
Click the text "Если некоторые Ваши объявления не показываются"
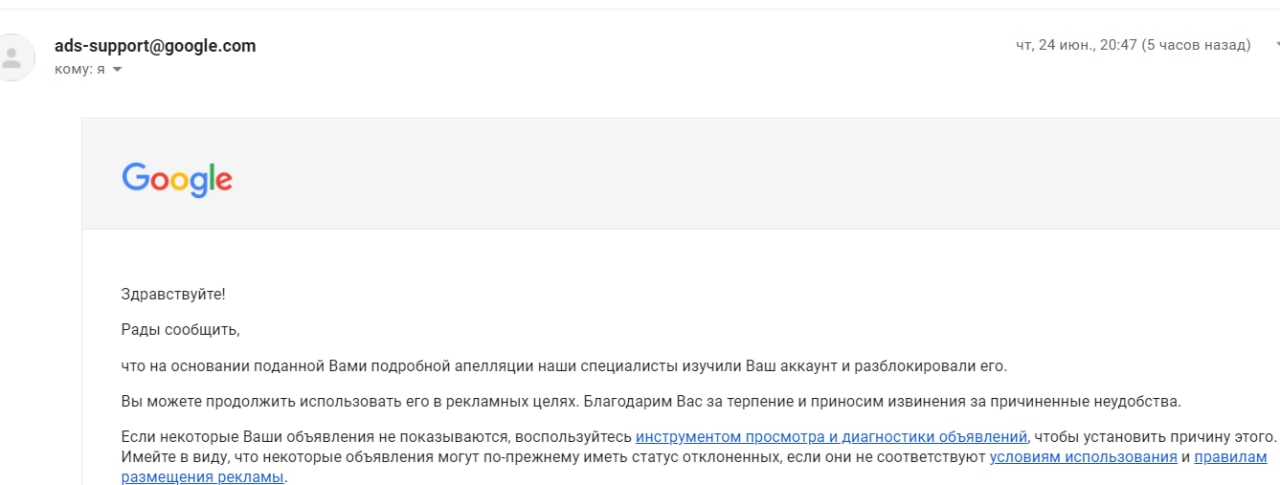[x=312, y=437]
